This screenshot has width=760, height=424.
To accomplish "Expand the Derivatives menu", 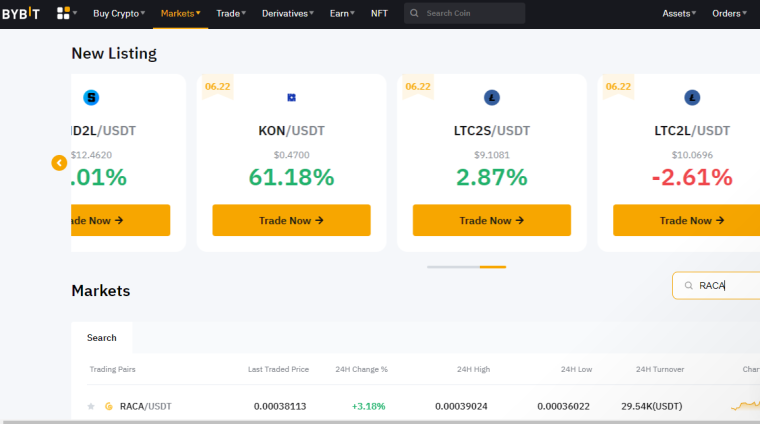I will [287, 14].
